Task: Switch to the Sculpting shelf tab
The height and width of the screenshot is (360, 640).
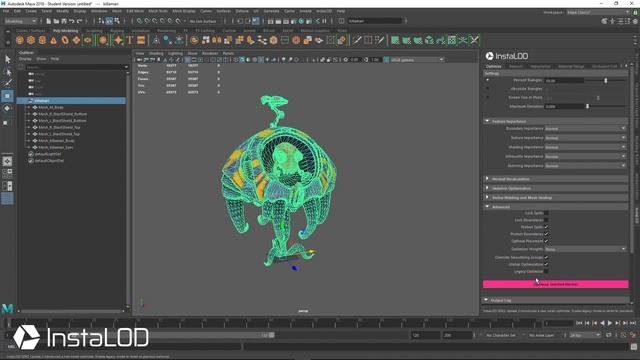Action: (94, 31)
